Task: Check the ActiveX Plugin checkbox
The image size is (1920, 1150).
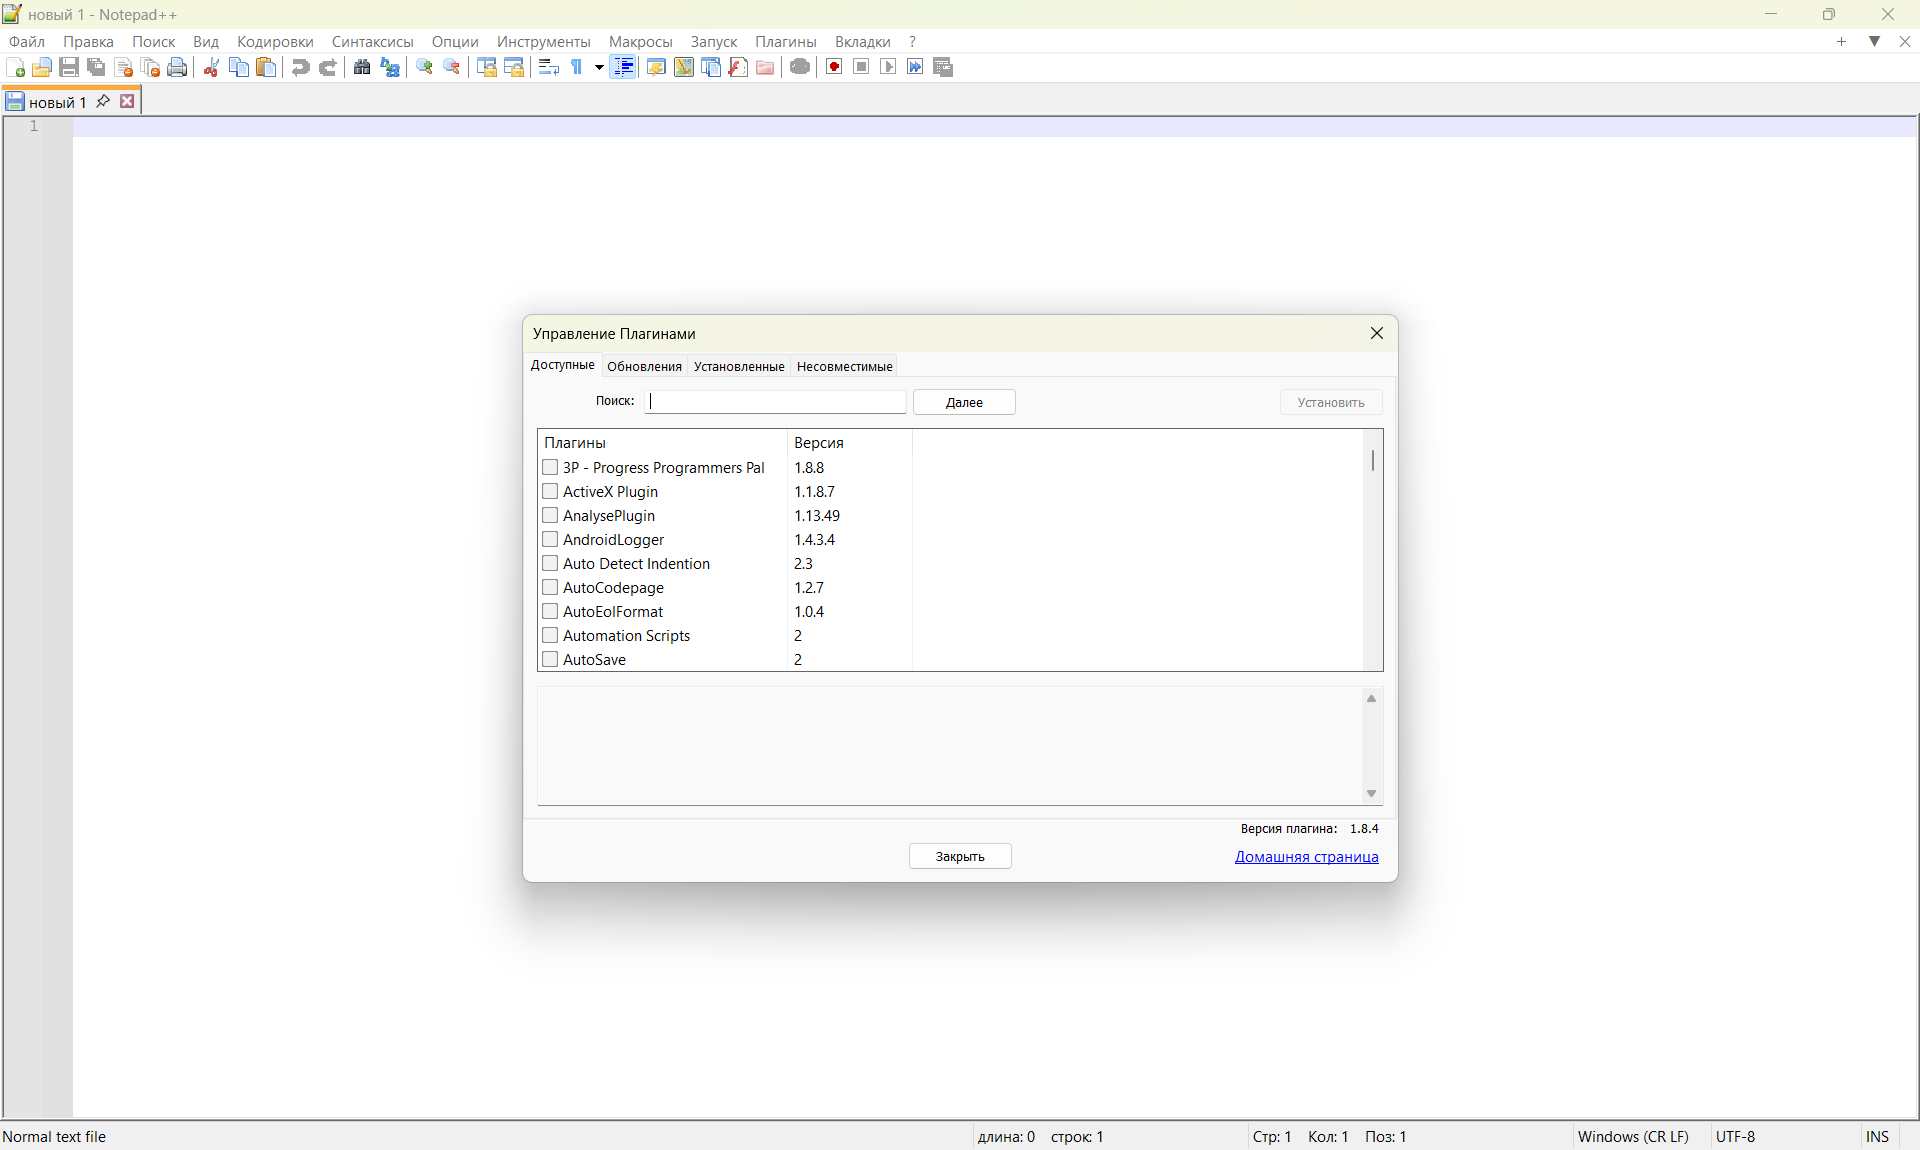Action: coord(550,491)
